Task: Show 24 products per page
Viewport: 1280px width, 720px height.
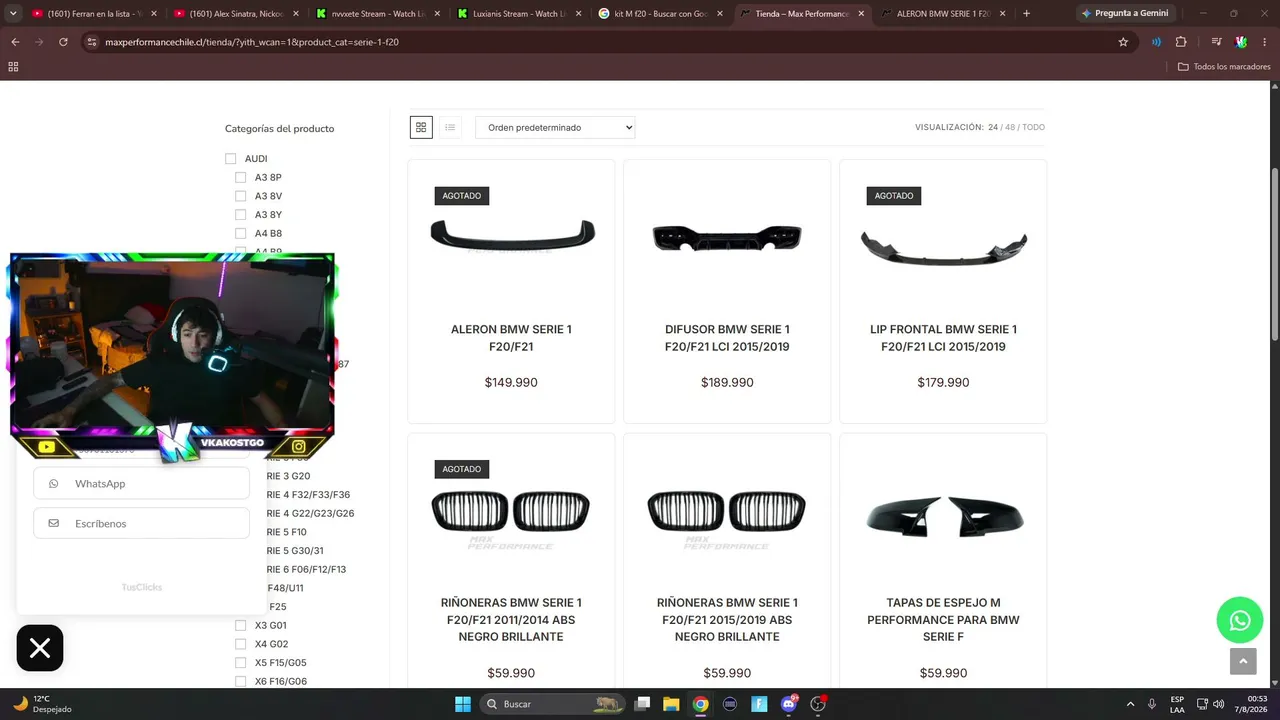Action: (993, 127)
